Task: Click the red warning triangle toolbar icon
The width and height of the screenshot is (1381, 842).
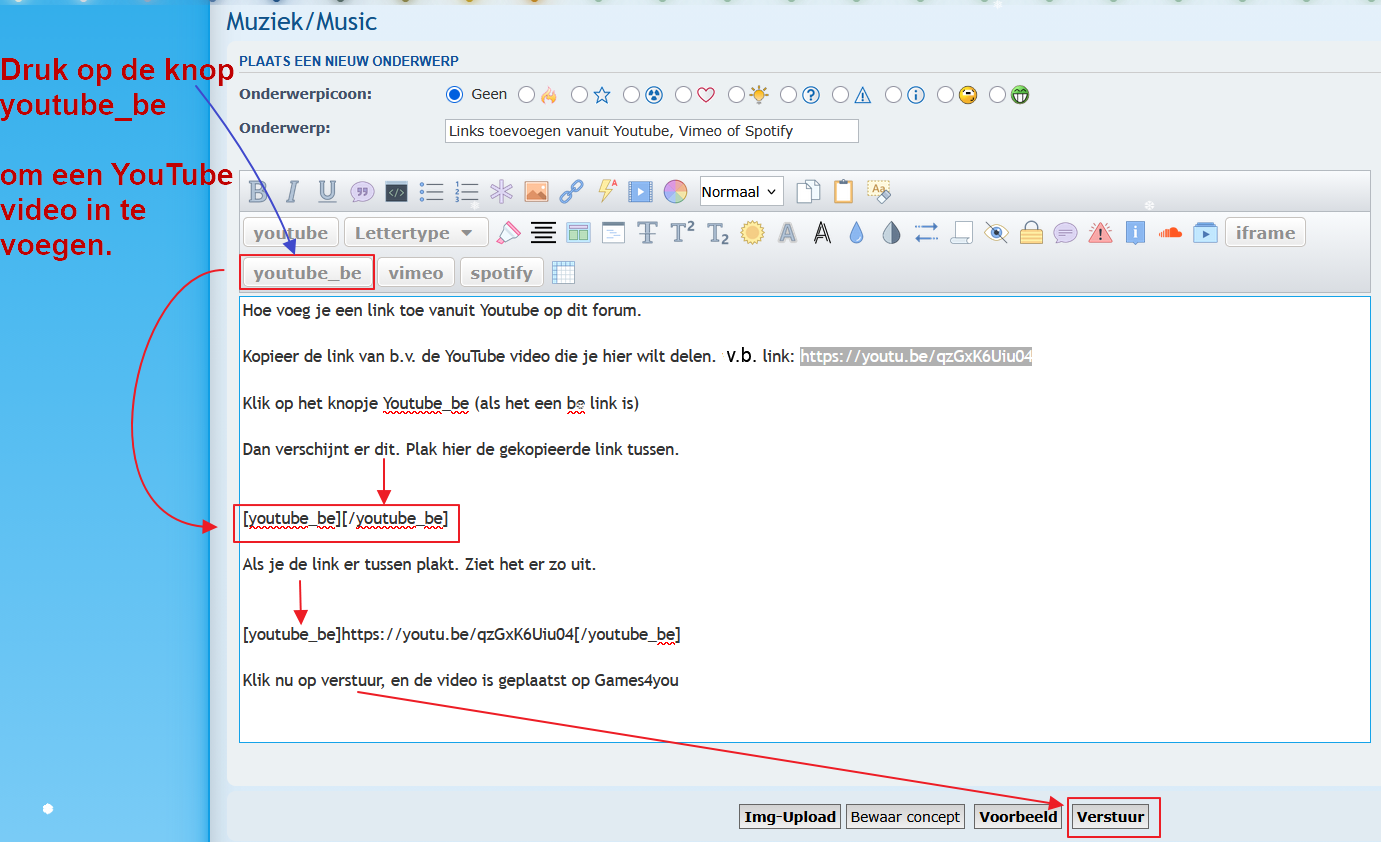Action: [x=1100, y=233]
